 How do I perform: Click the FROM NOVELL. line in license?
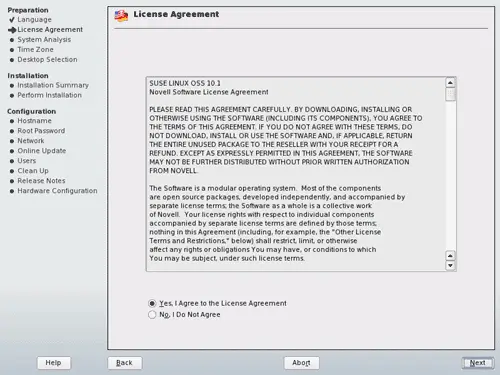point(173,171)
